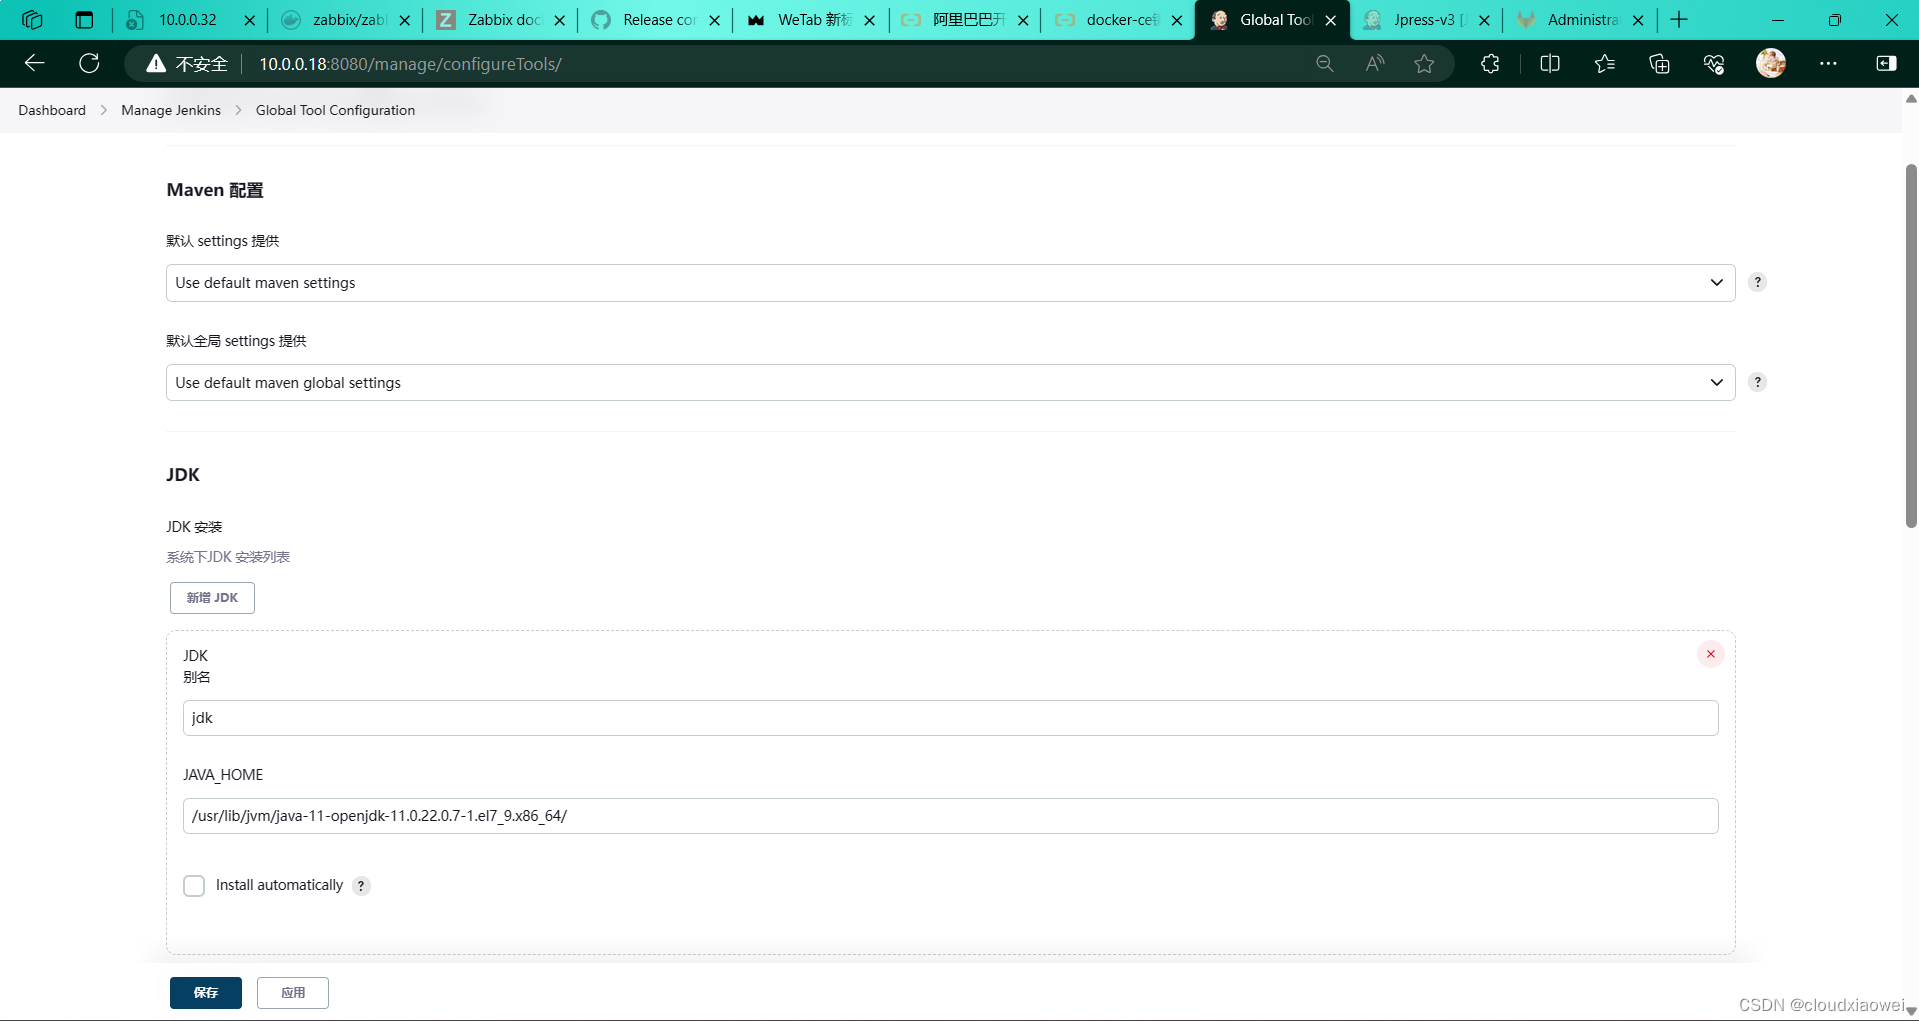Add this page to favorites
The height and width of the screenshot is (1021, 1919).
coord(1424,63)
